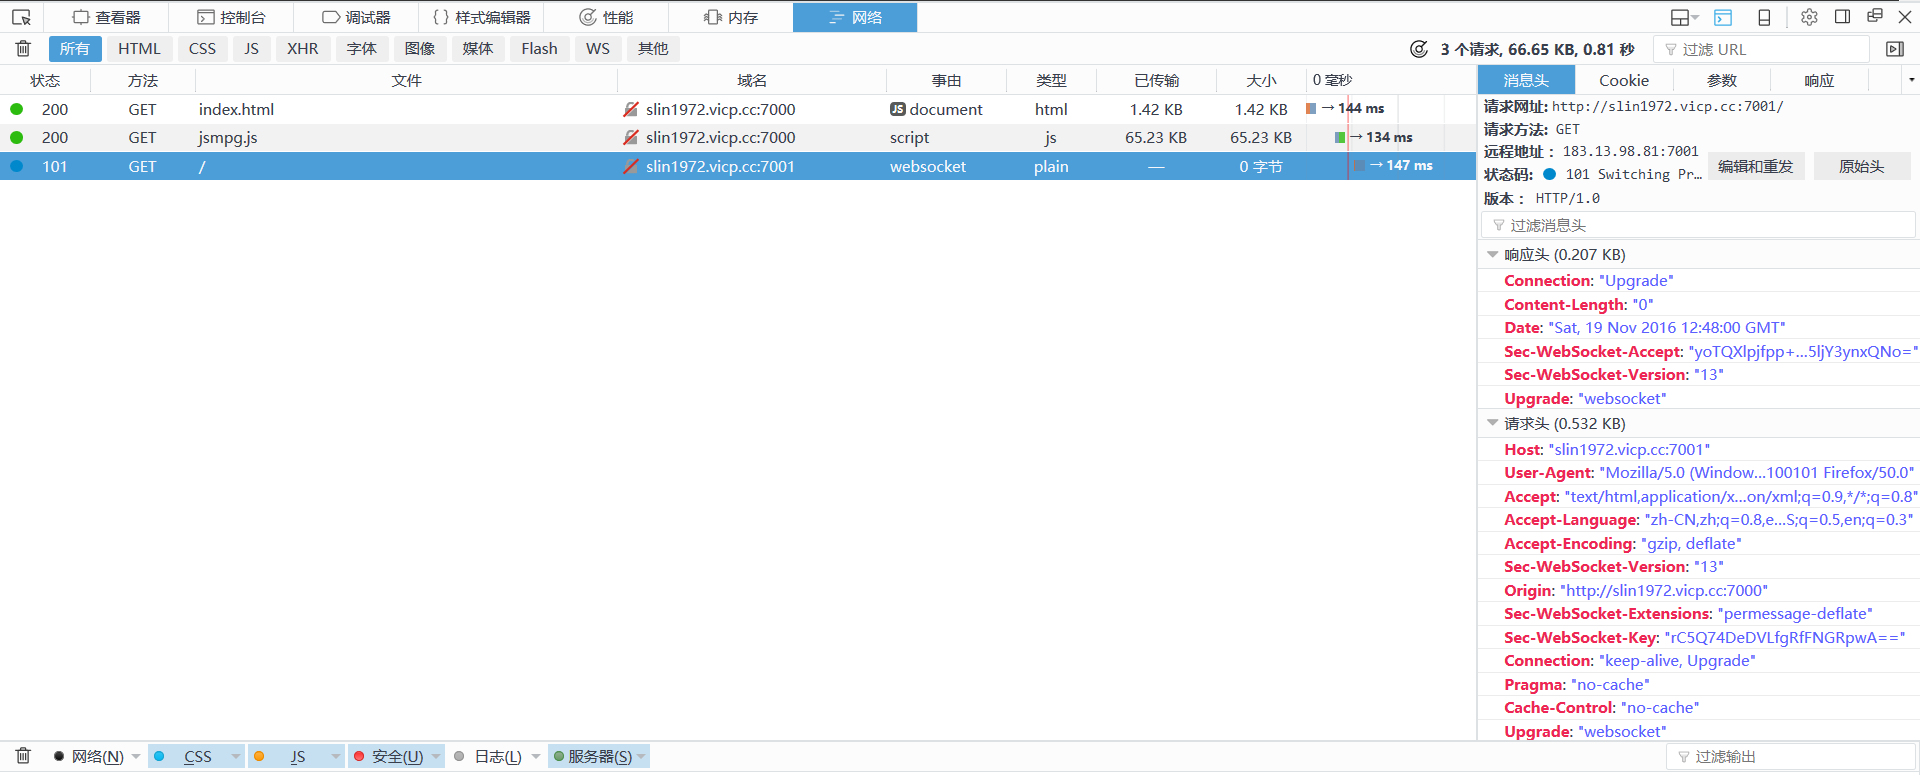Image resolution: width=1920 pixels, height=775 pixels.
Task: Toggle the 媒体 media filter
Action: (478, 48)
